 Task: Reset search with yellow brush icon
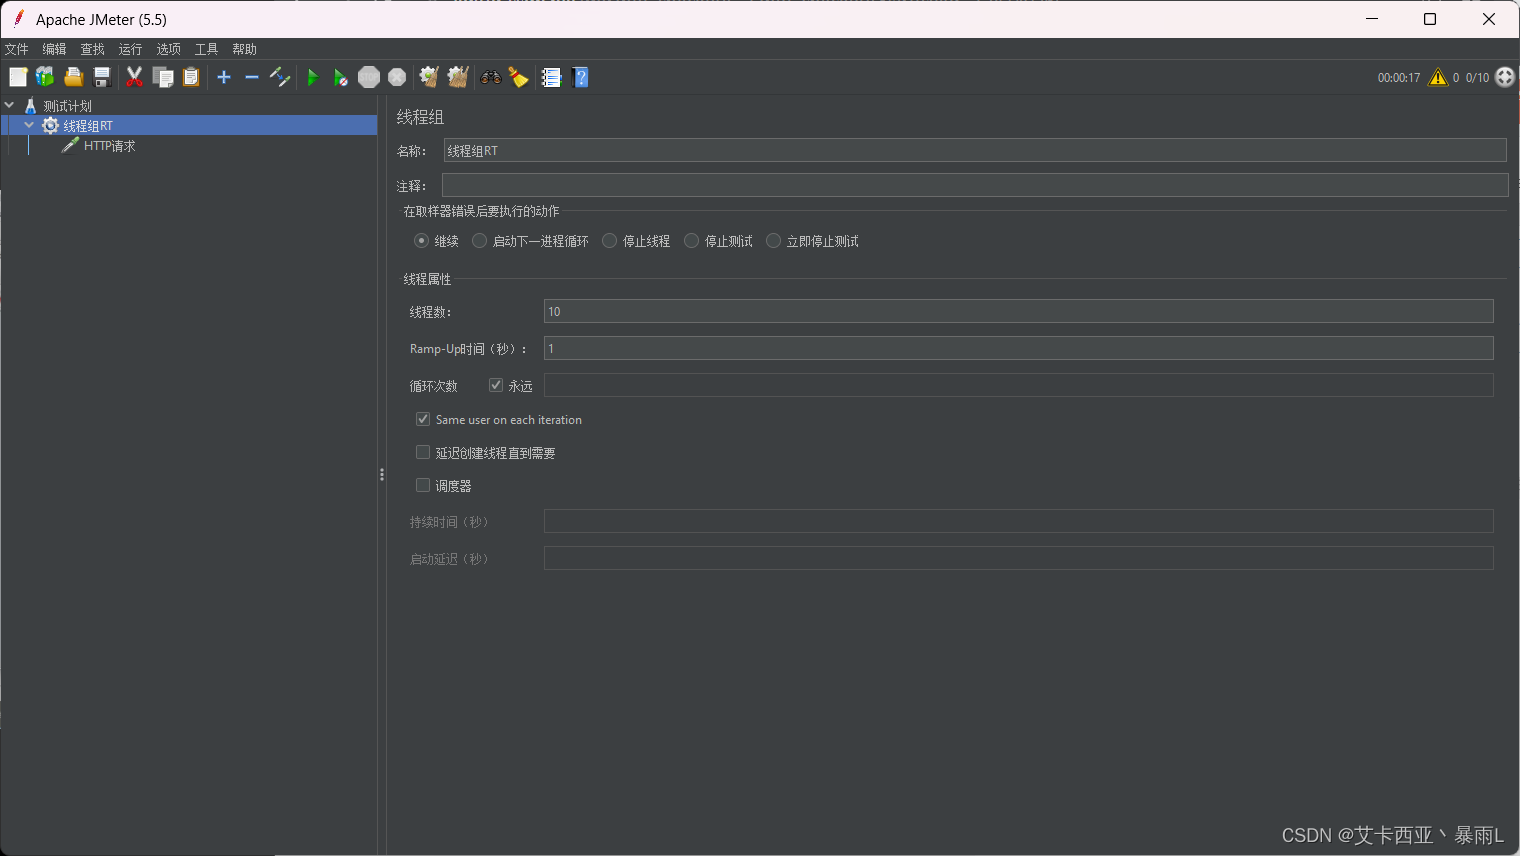tap(518, 77)
